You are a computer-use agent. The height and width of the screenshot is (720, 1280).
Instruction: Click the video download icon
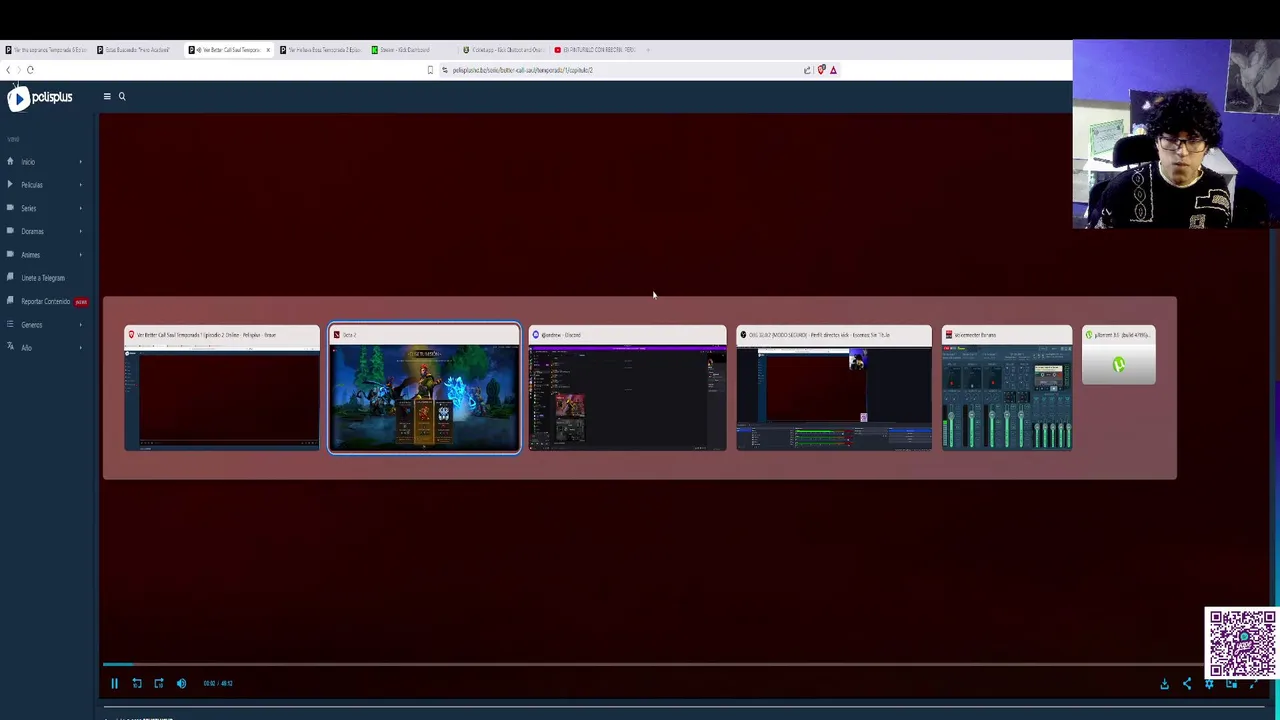point(1164,684)
